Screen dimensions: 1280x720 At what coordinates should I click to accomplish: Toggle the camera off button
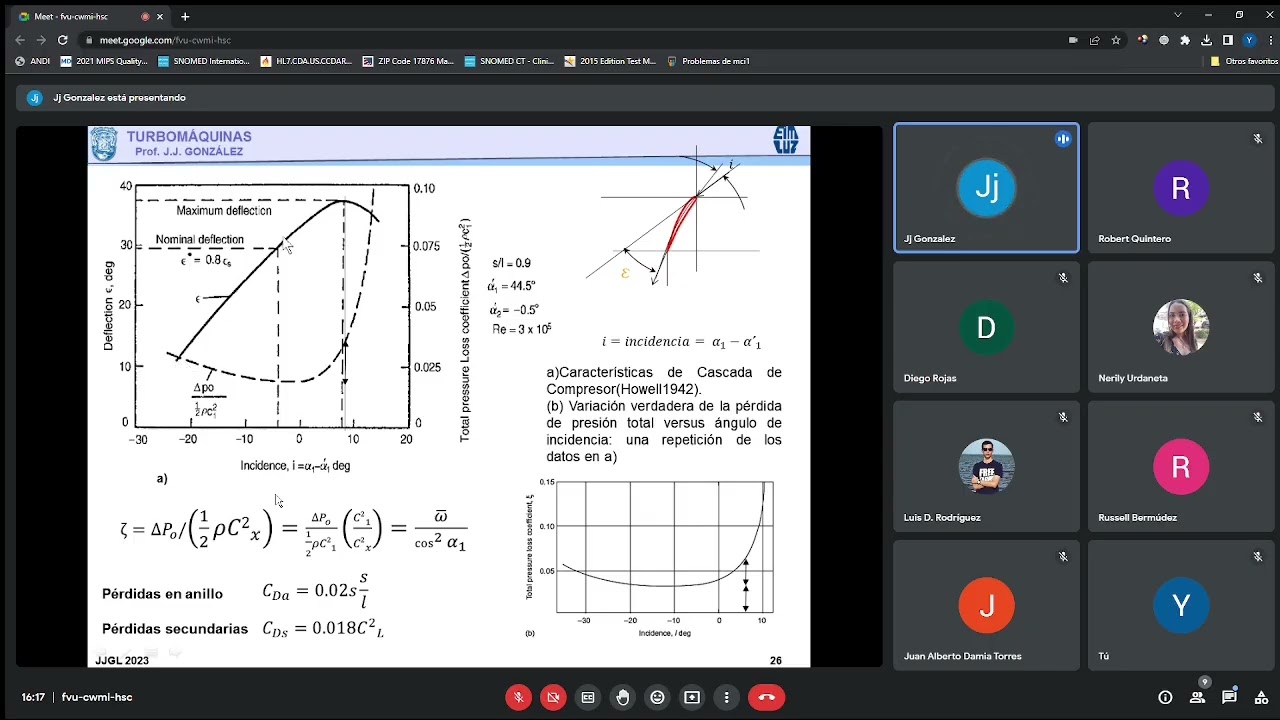(553, 698)
